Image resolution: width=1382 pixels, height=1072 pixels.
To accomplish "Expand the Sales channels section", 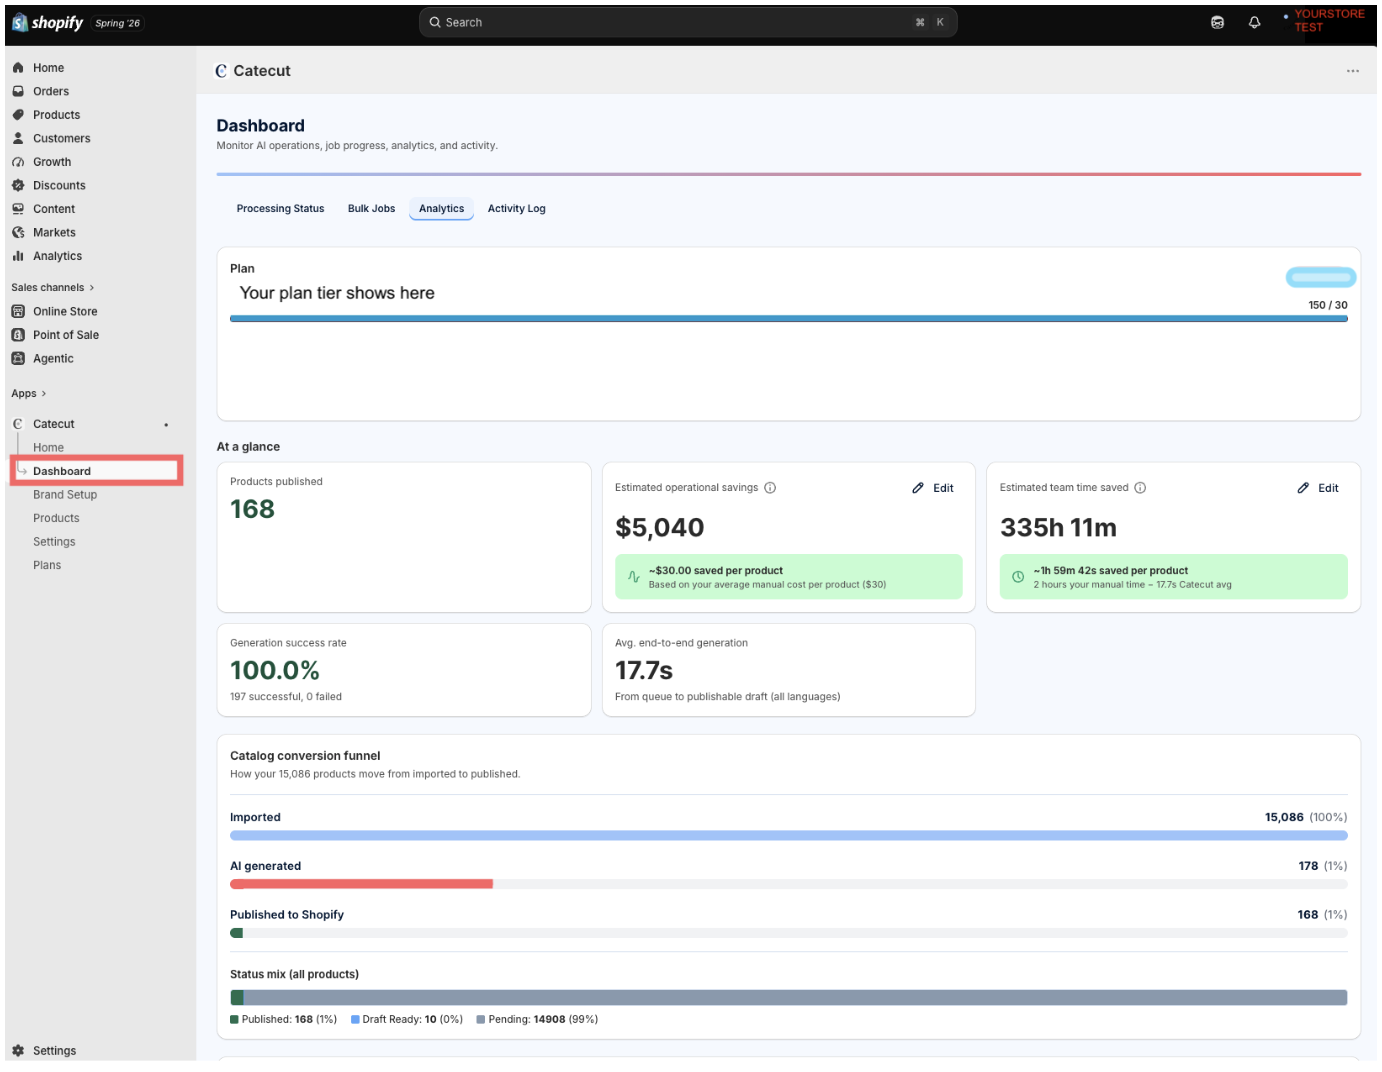I will tap(53, 288).
